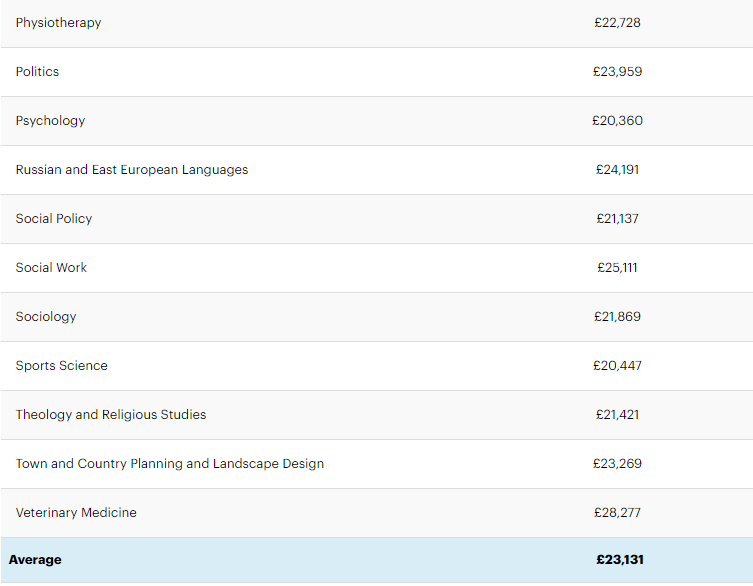Select the Psychology subject text
The height and width of the screenshot is (586, 753).
point(50,120)
